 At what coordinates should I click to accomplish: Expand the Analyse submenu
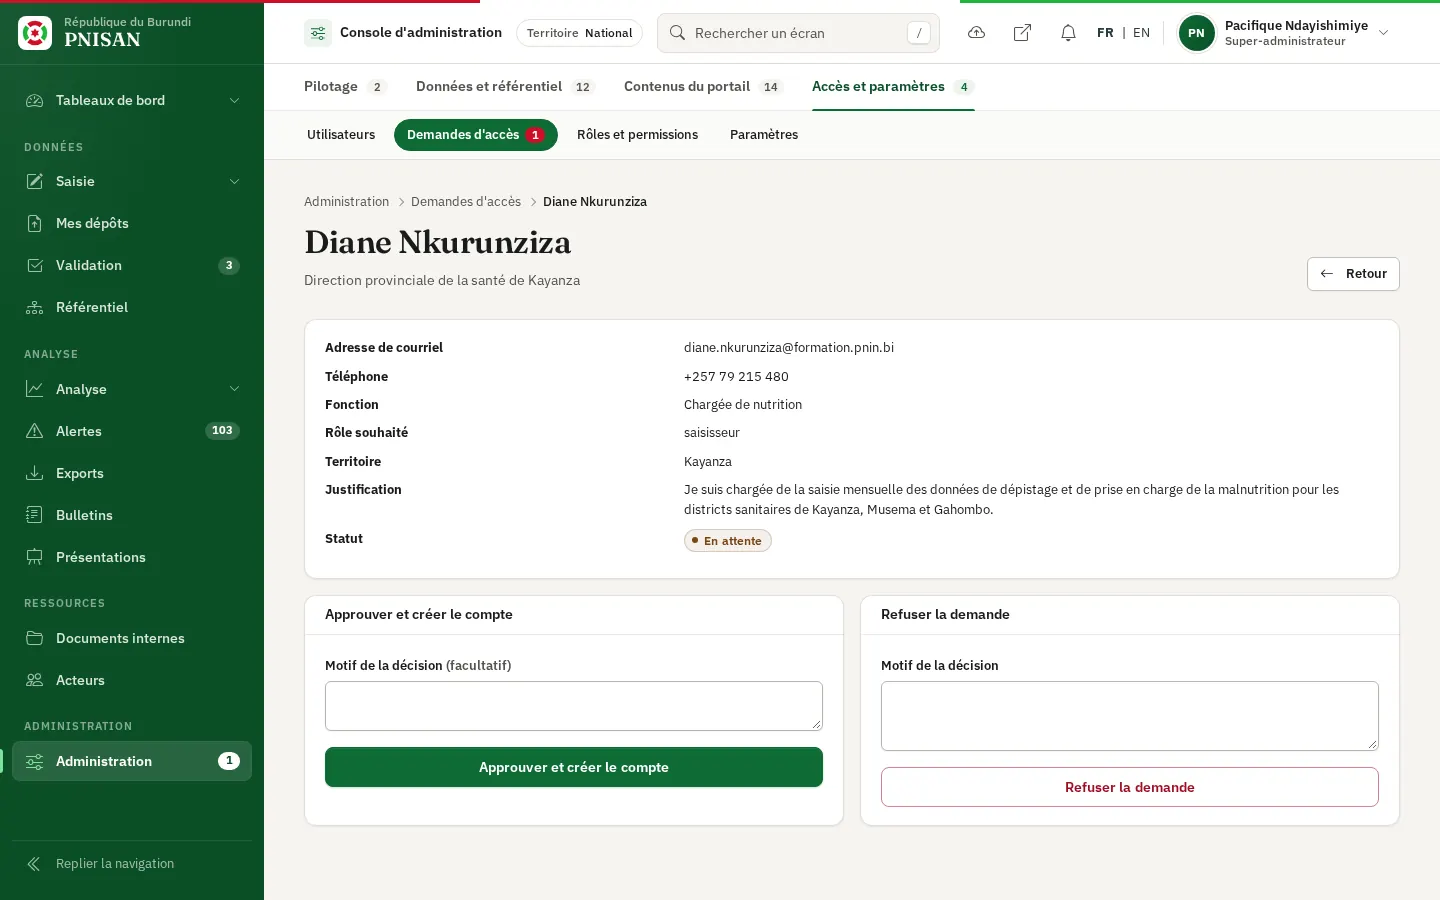click(132, 389)
